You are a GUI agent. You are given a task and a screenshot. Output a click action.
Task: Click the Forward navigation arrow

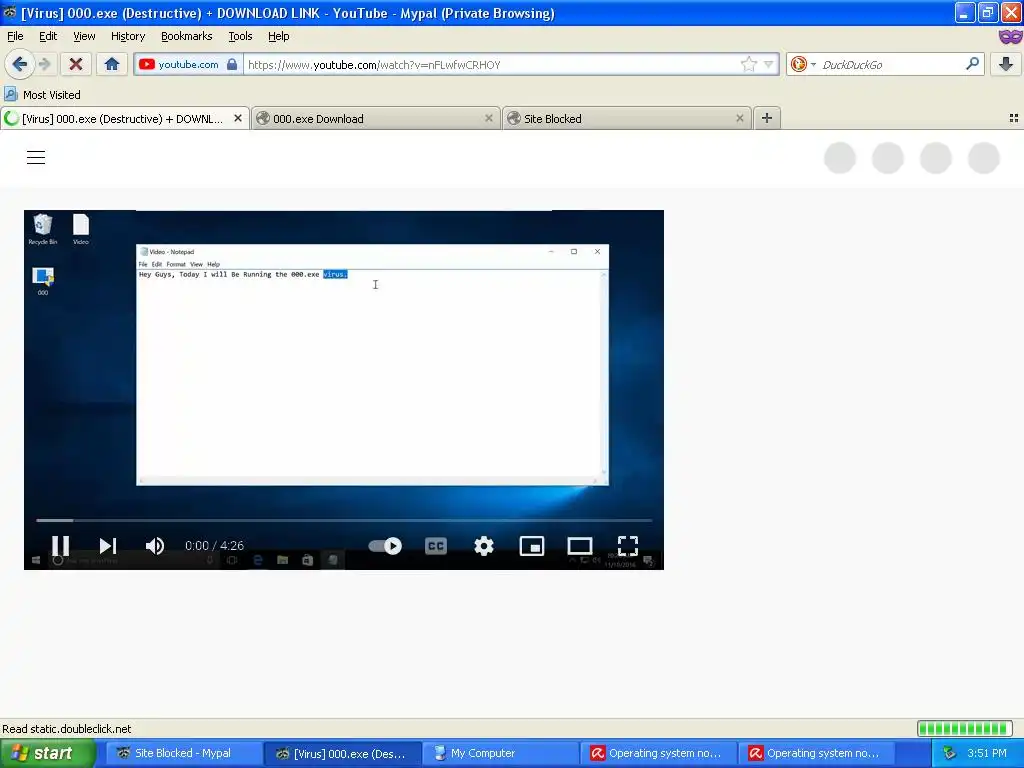pyautogui.click(x=45, y=64)
